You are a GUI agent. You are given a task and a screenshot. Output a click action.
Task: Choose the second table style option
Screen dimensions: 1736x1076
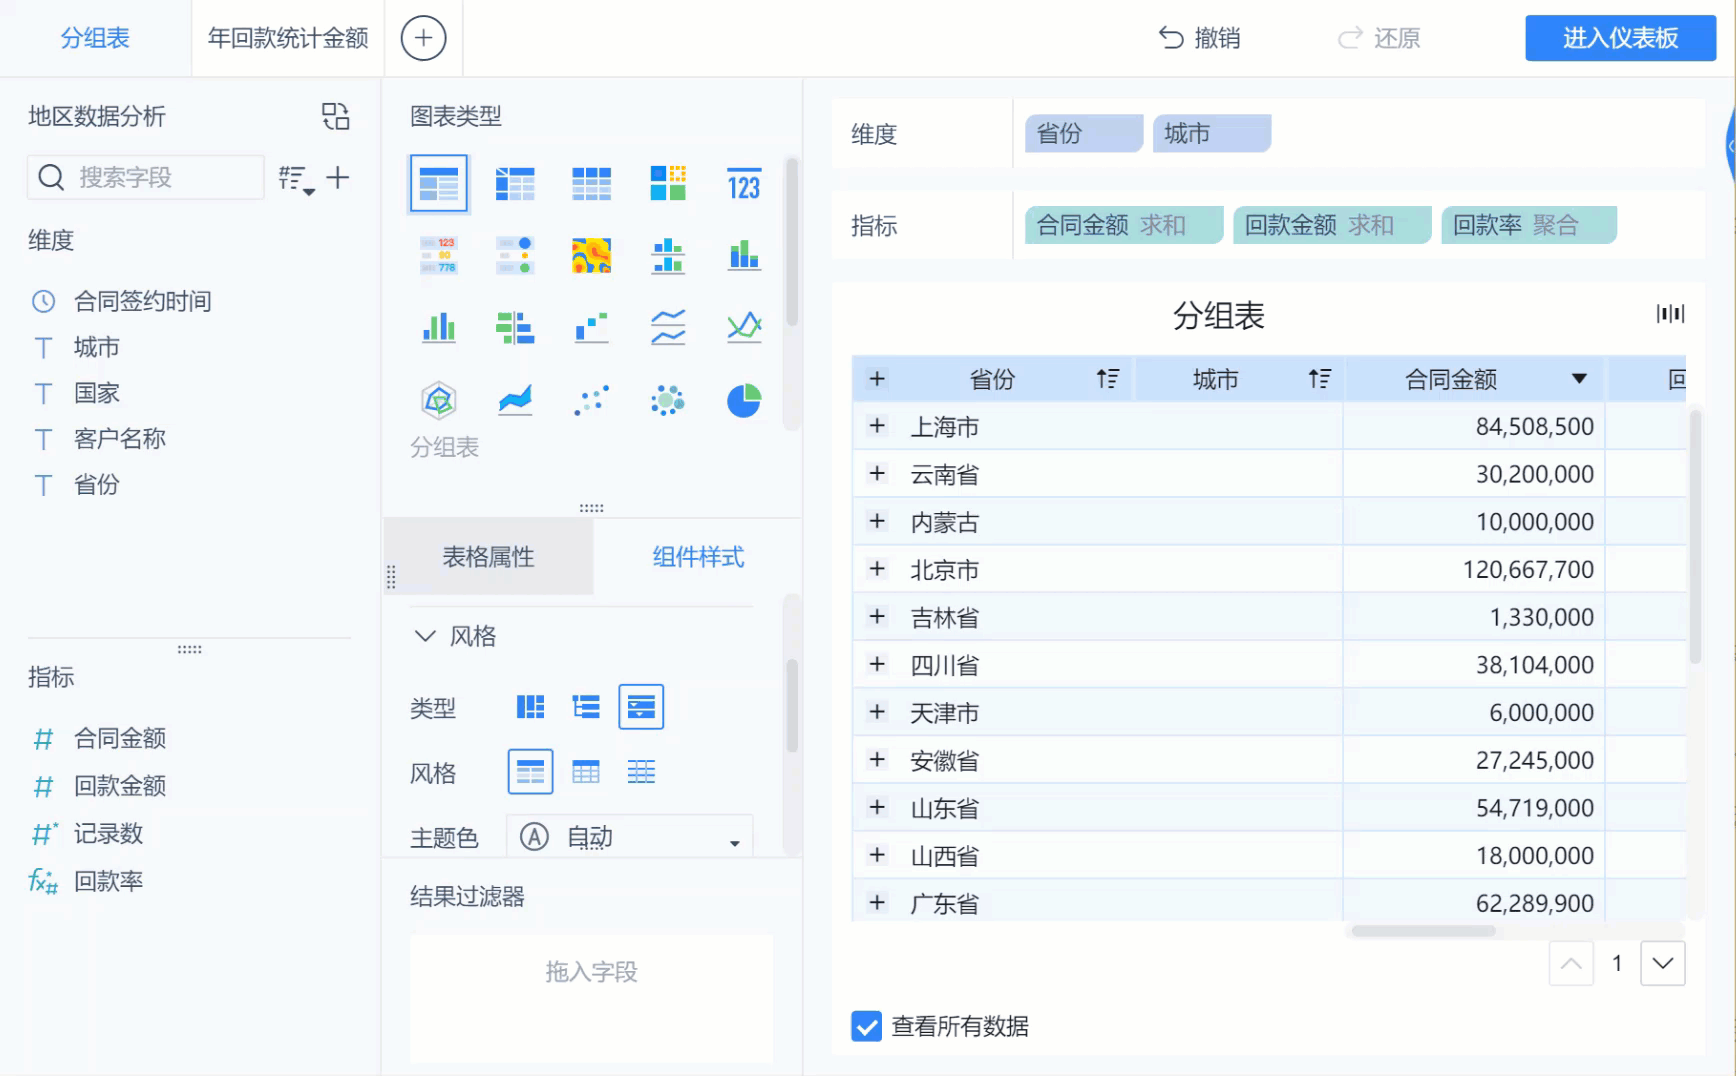[586, 772]
